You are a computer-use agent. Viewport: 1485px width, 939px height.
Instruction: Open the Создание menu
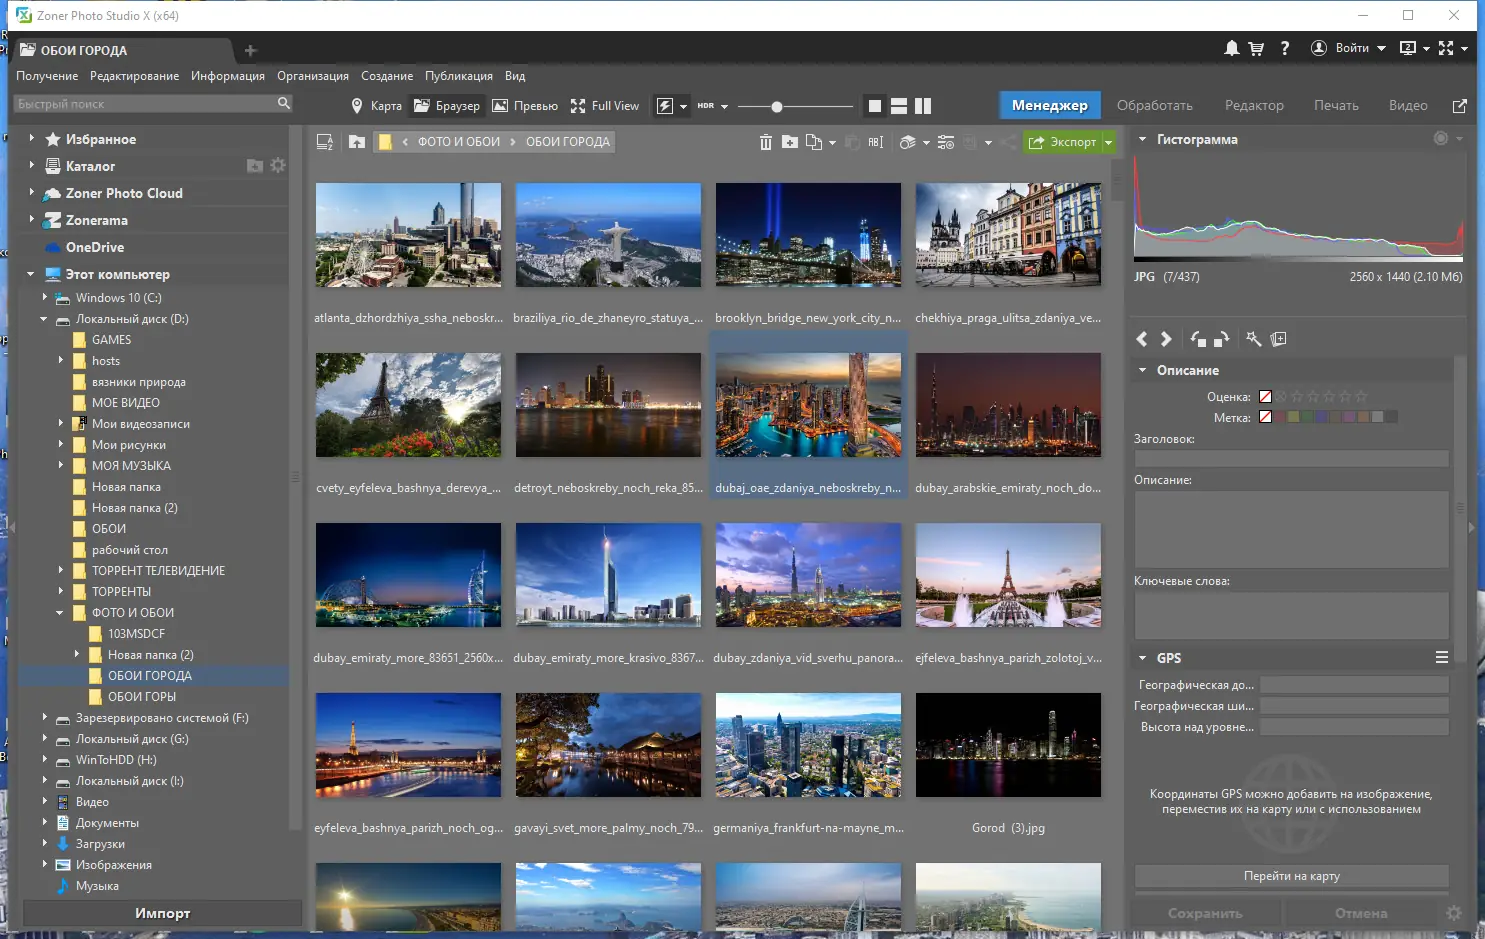click(x=387, y=75)
